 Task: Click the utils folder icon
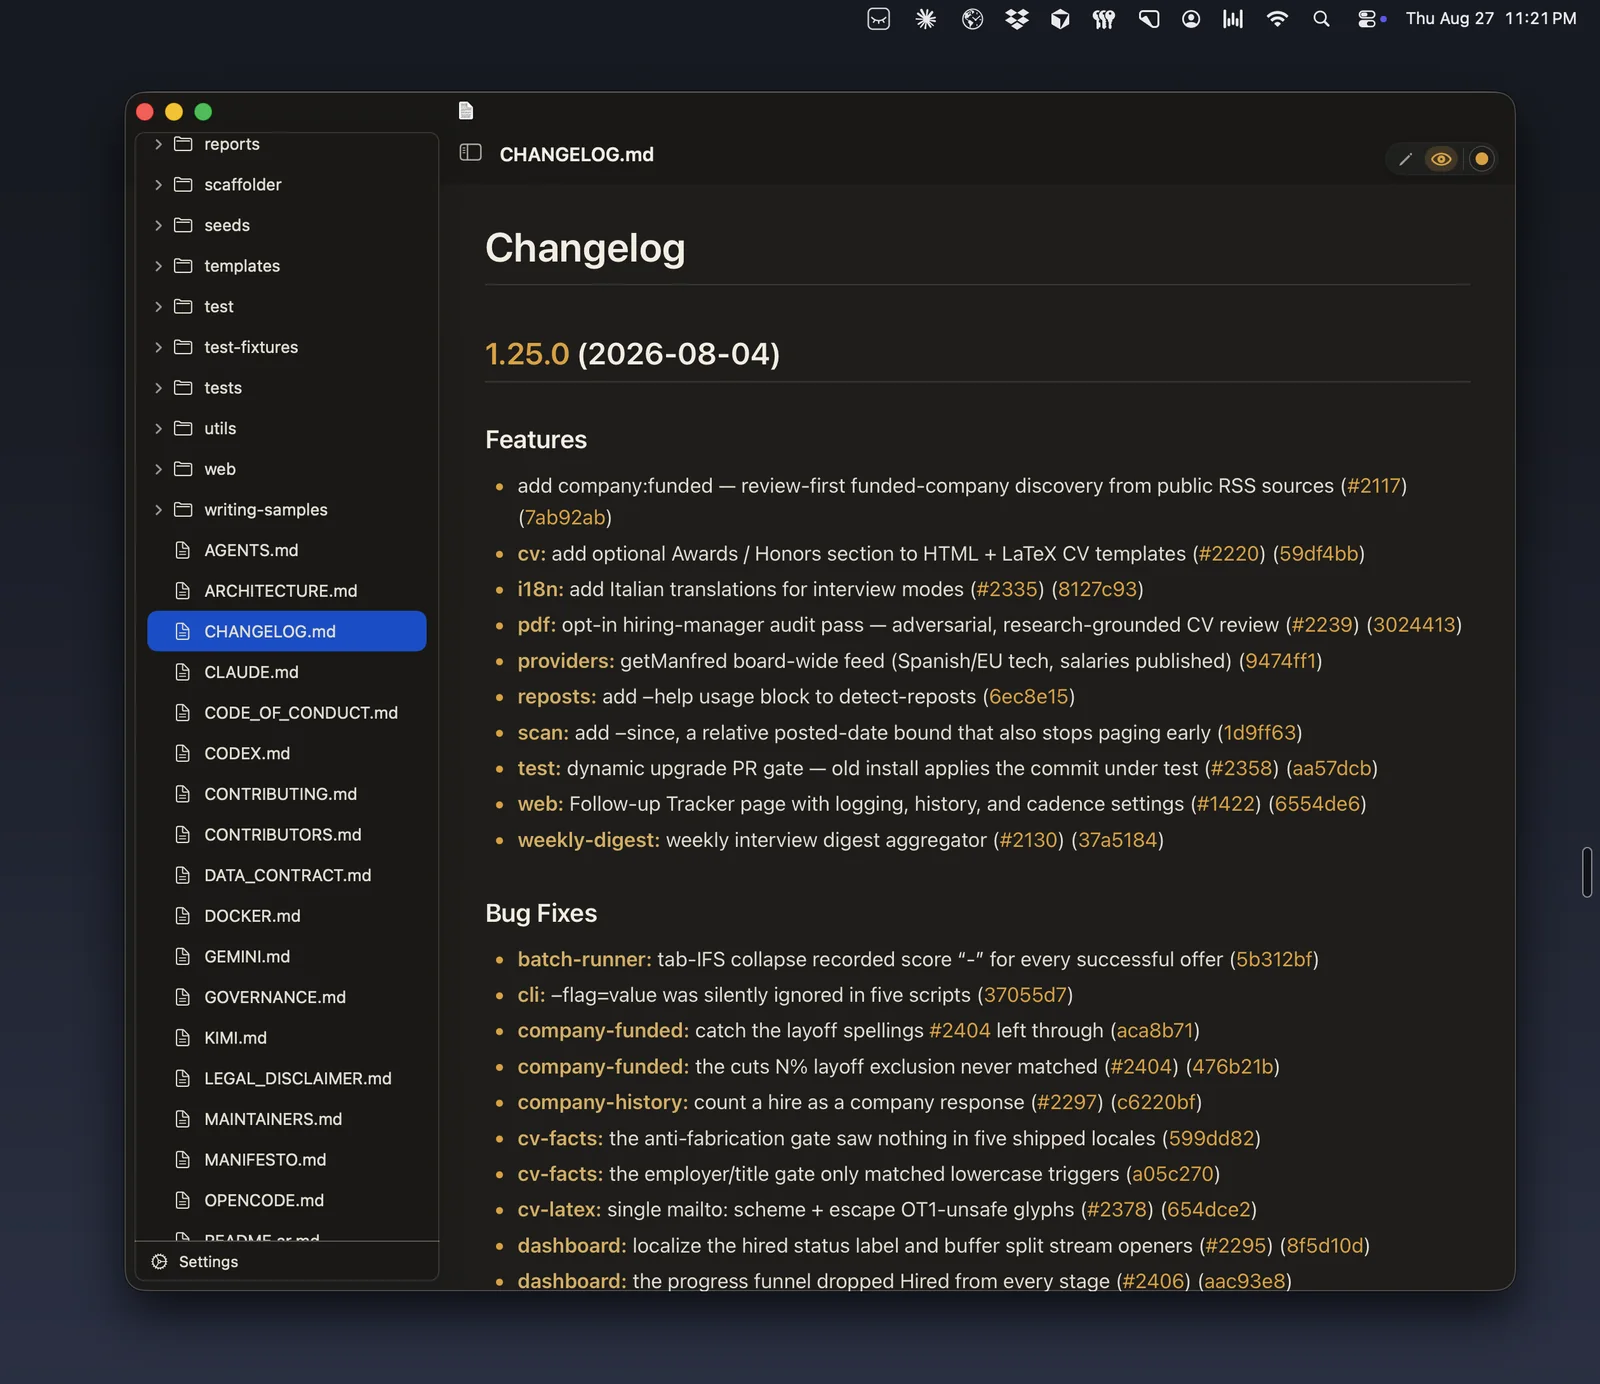(x=183, y=429)
